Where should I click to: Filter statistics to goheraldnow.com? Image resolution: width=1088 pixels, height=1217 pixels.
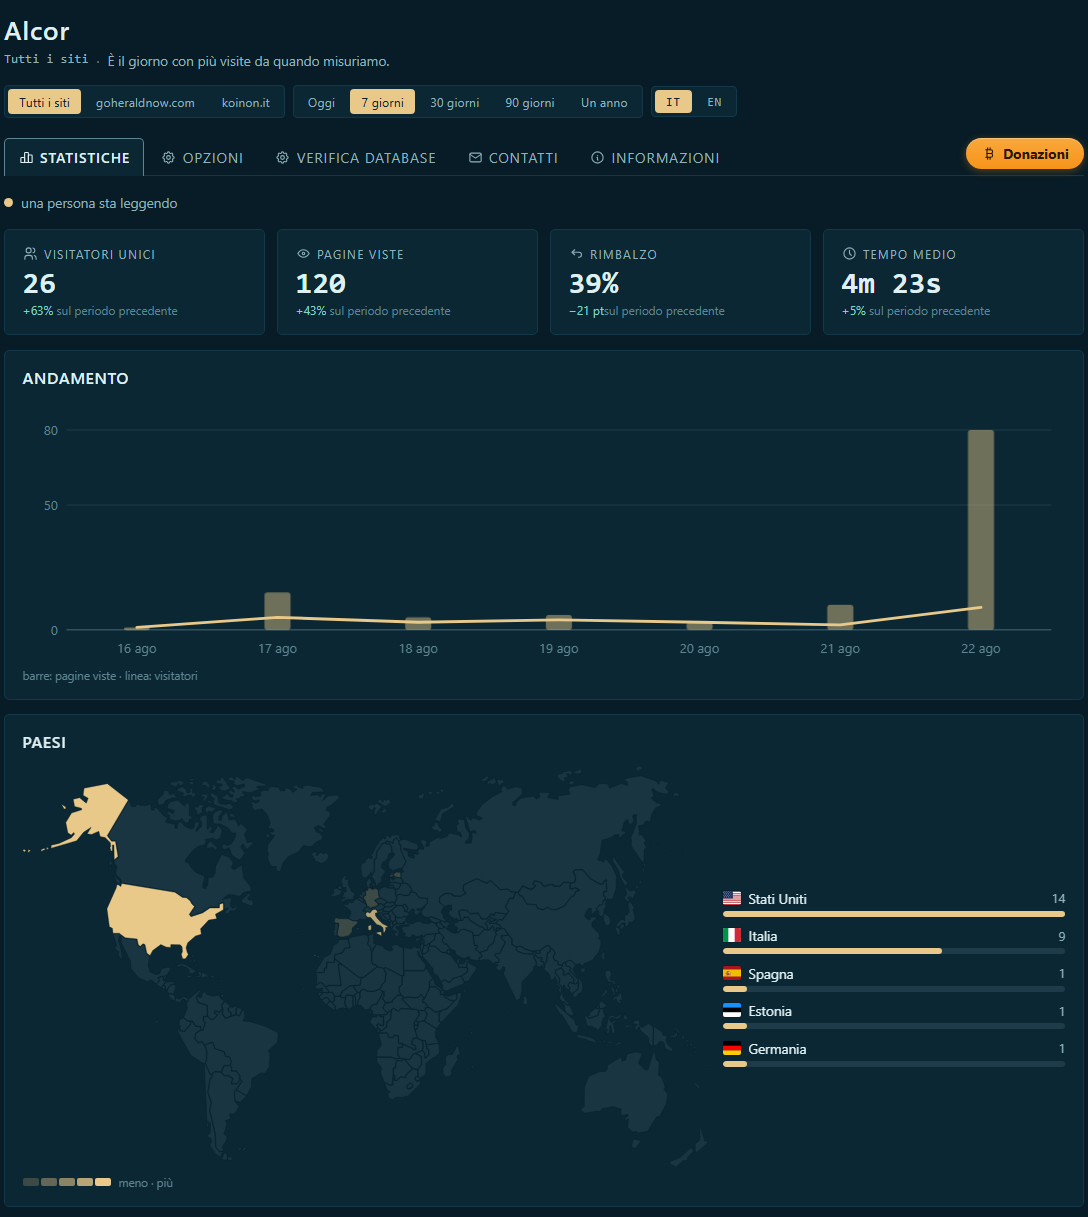[145, 102]
